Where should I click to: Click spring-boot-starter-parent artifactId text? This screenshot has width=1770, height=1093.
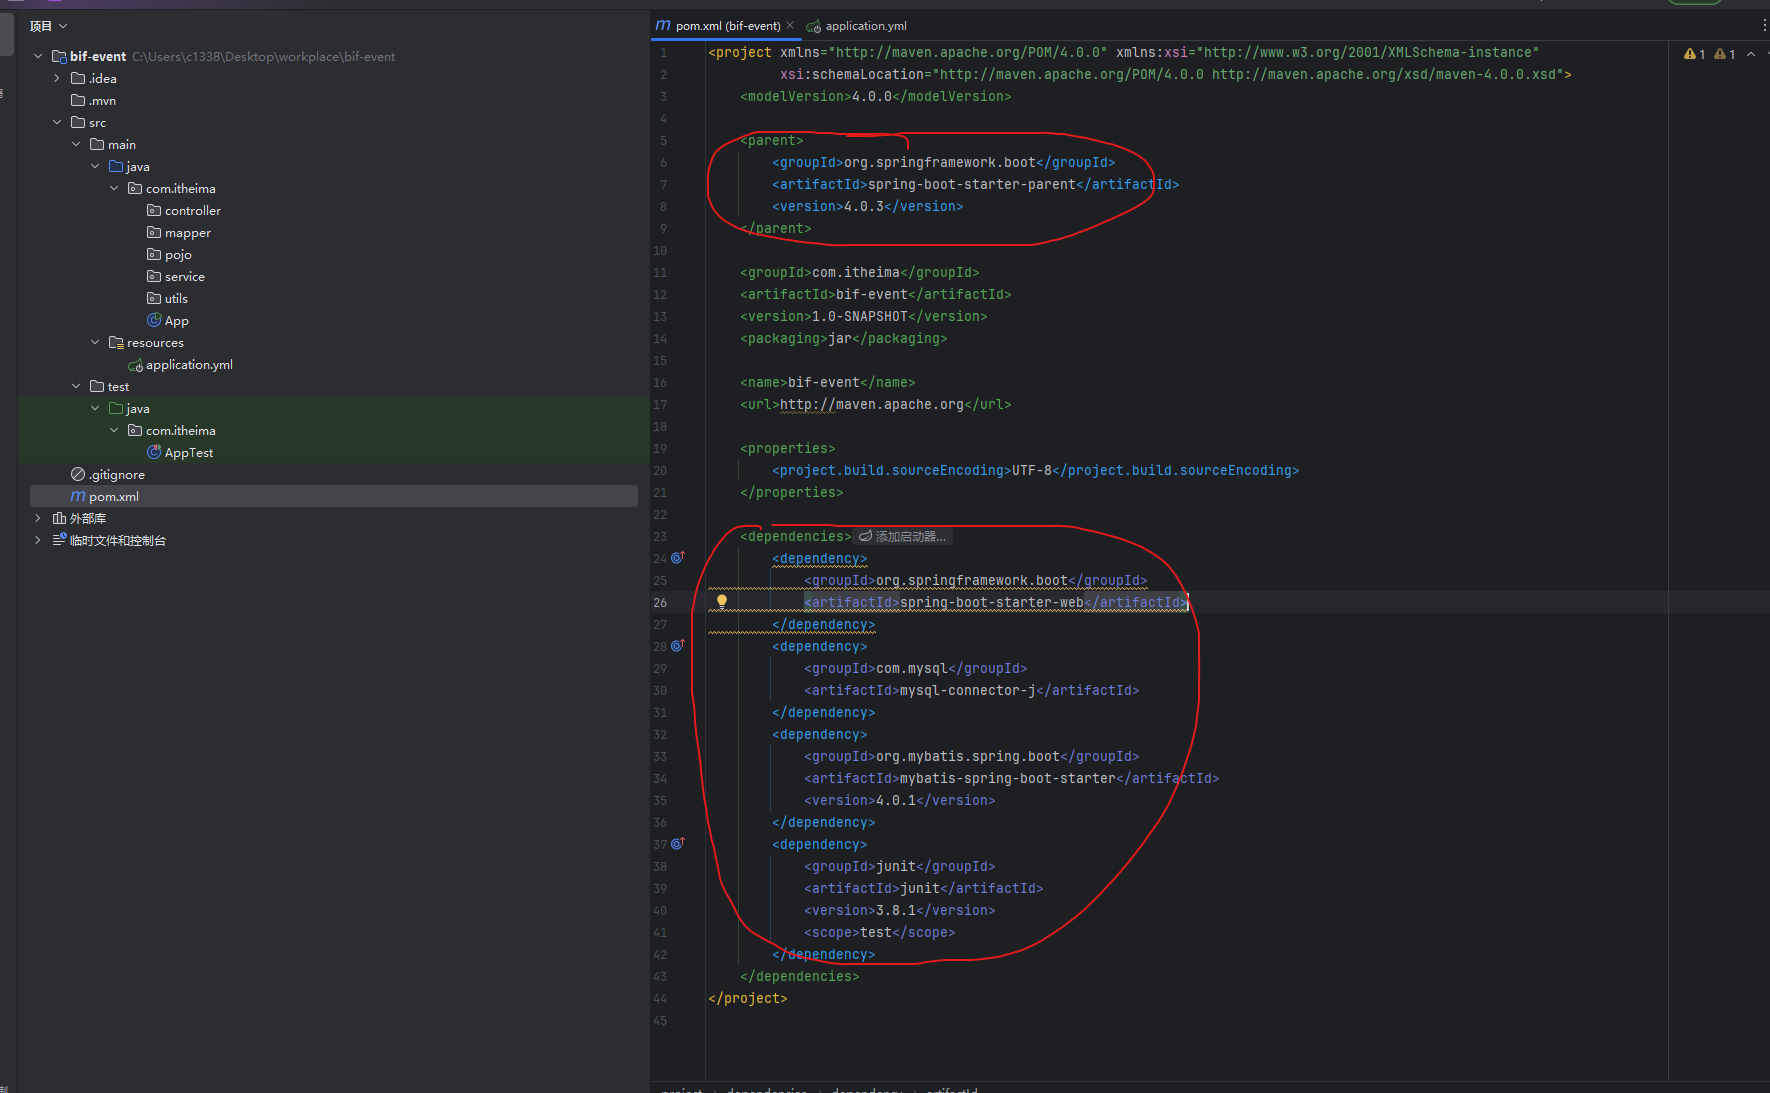click(x=972, y=185)
